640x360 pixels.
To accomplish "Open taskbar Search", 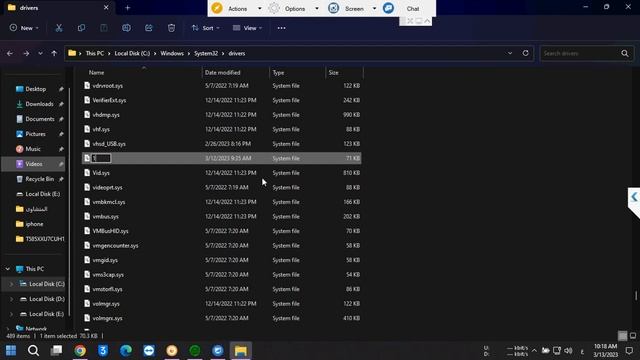I will point(33,350).
